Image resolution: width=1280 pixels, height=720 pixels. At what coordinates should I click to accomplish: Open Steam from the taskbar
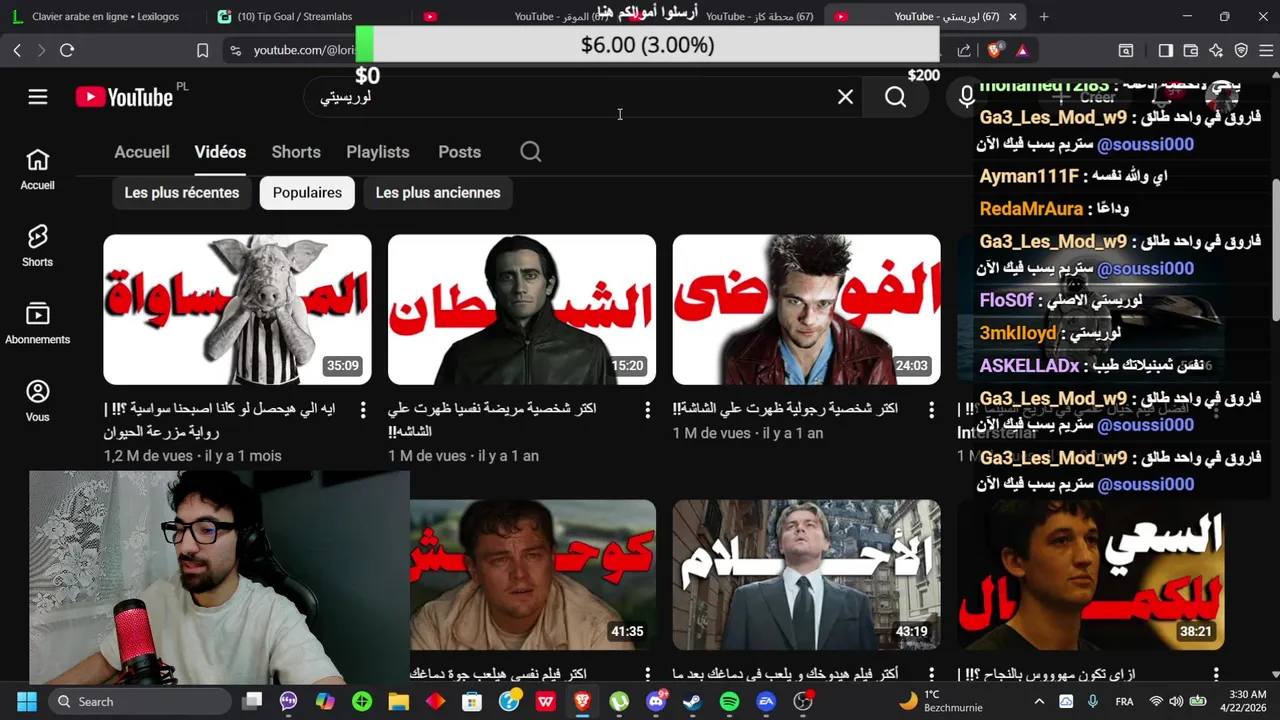pyautogui.click(x=692, y=701)
